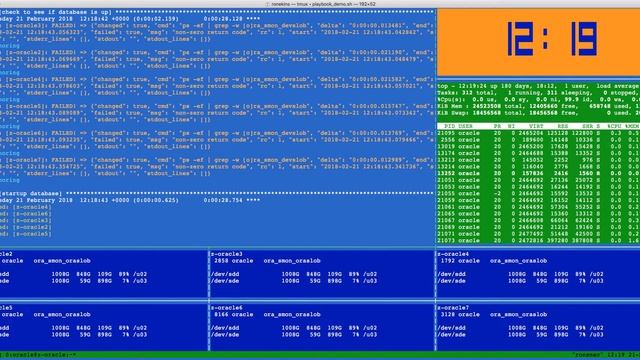This screenshot has width=640, height=360.
Task: Click the process row with PID 21061
Action: 538,207
